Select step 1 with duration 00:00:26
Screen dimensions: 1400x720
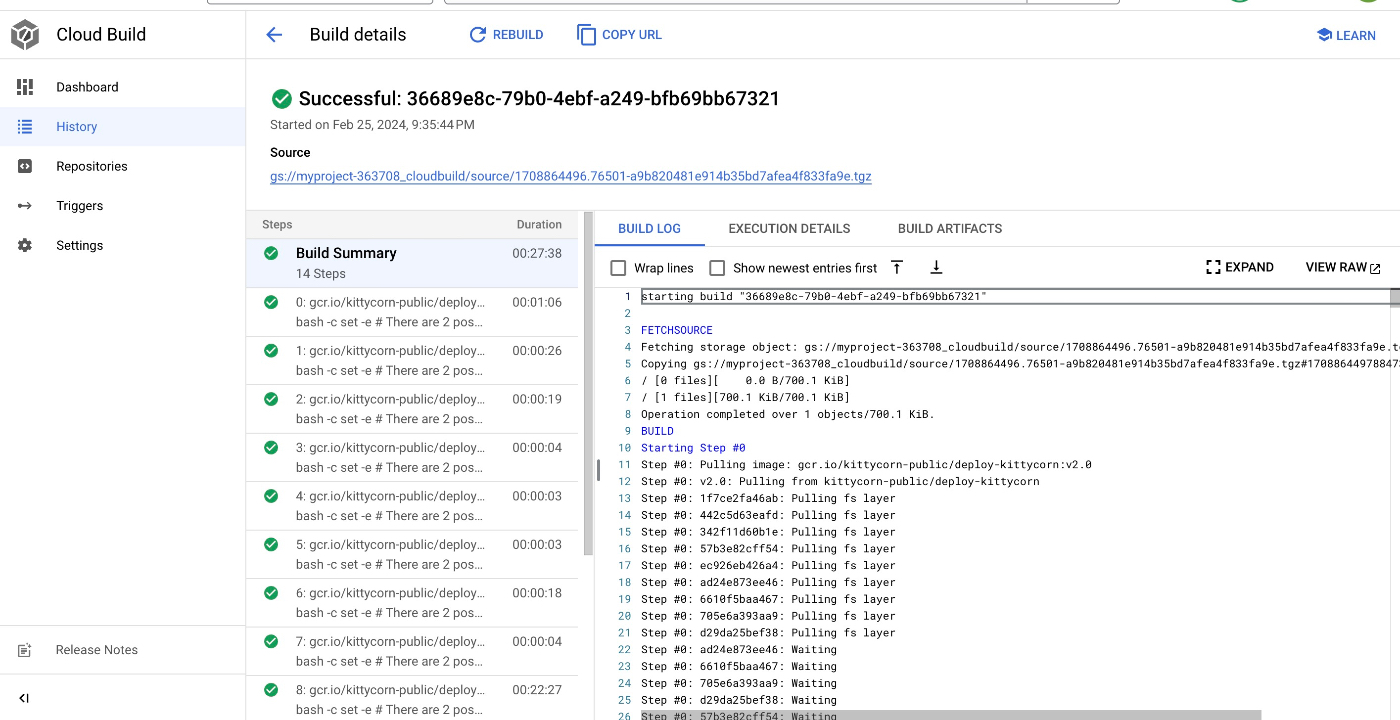pos(412,360)
